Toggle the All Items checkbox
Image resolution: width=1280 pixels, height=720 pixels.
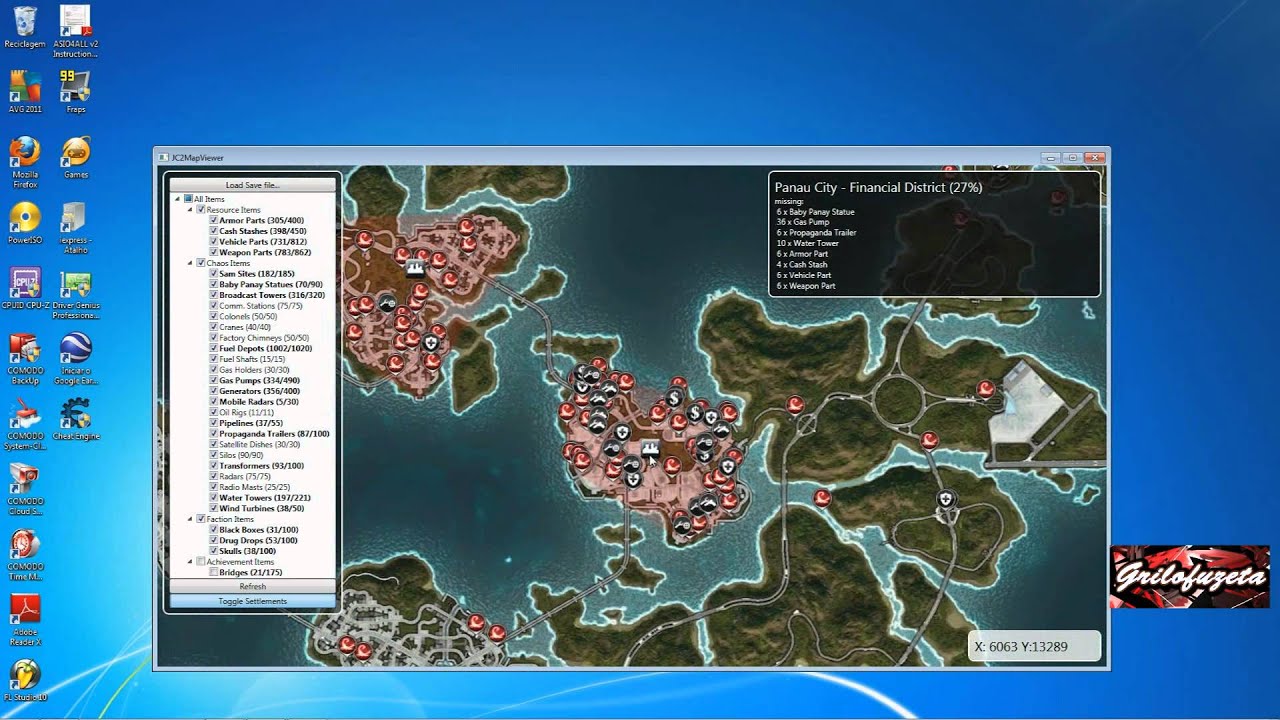189,199
